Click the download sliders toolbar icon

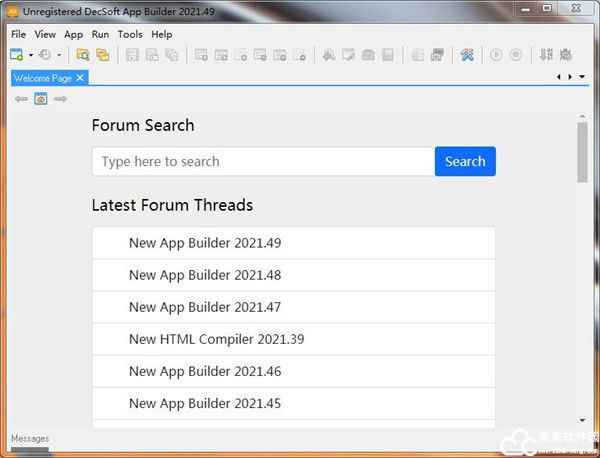tap(546, 55)
